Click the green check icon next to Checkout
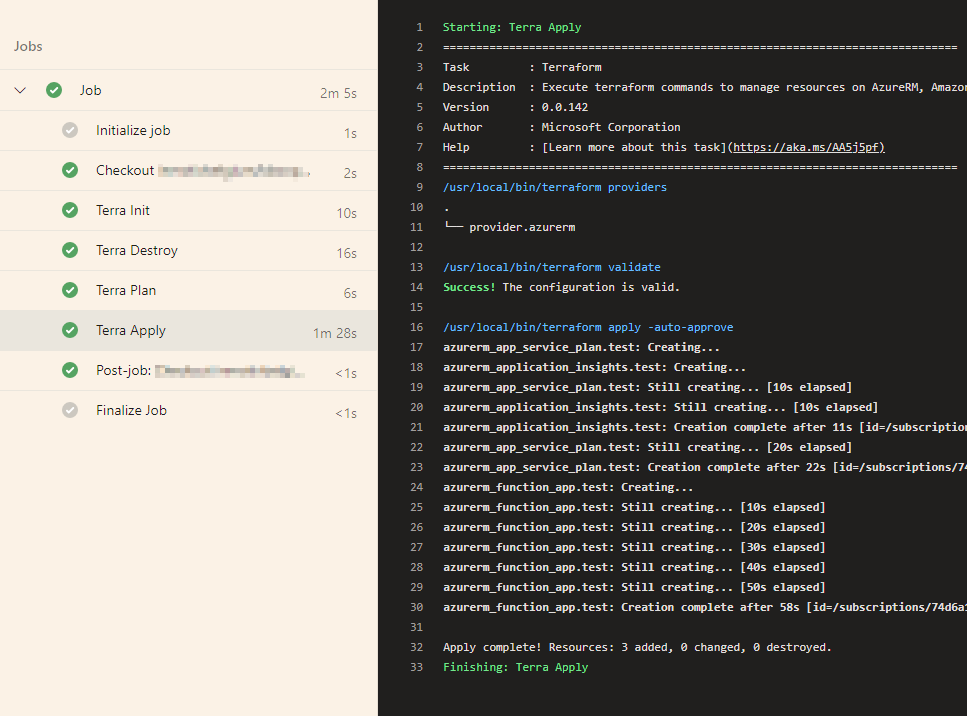The width and height of the screenshot is (967, 716). pyautogui.click(x=70, y=170)
